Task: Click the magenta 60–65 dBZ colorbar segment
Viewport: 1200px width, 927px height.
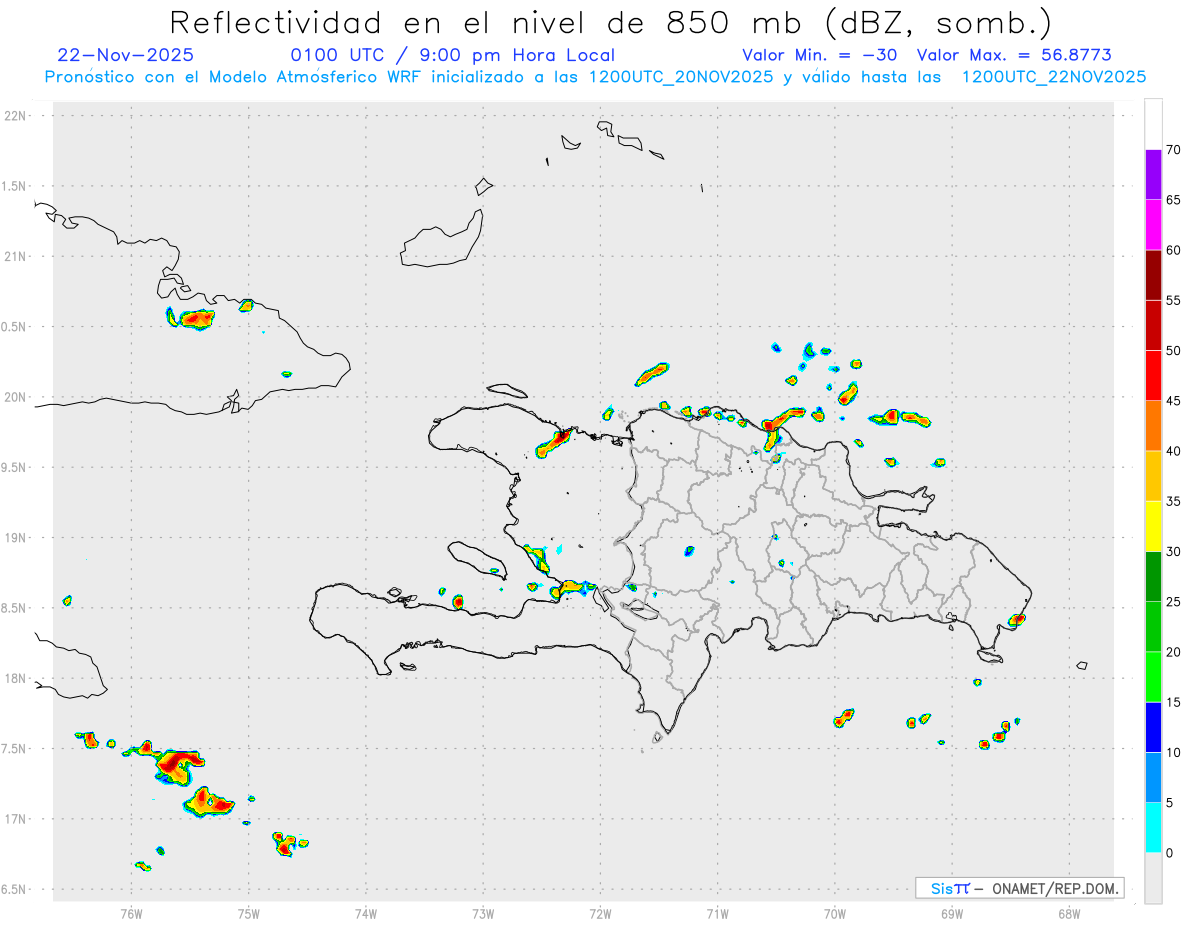Action: 1153,225
